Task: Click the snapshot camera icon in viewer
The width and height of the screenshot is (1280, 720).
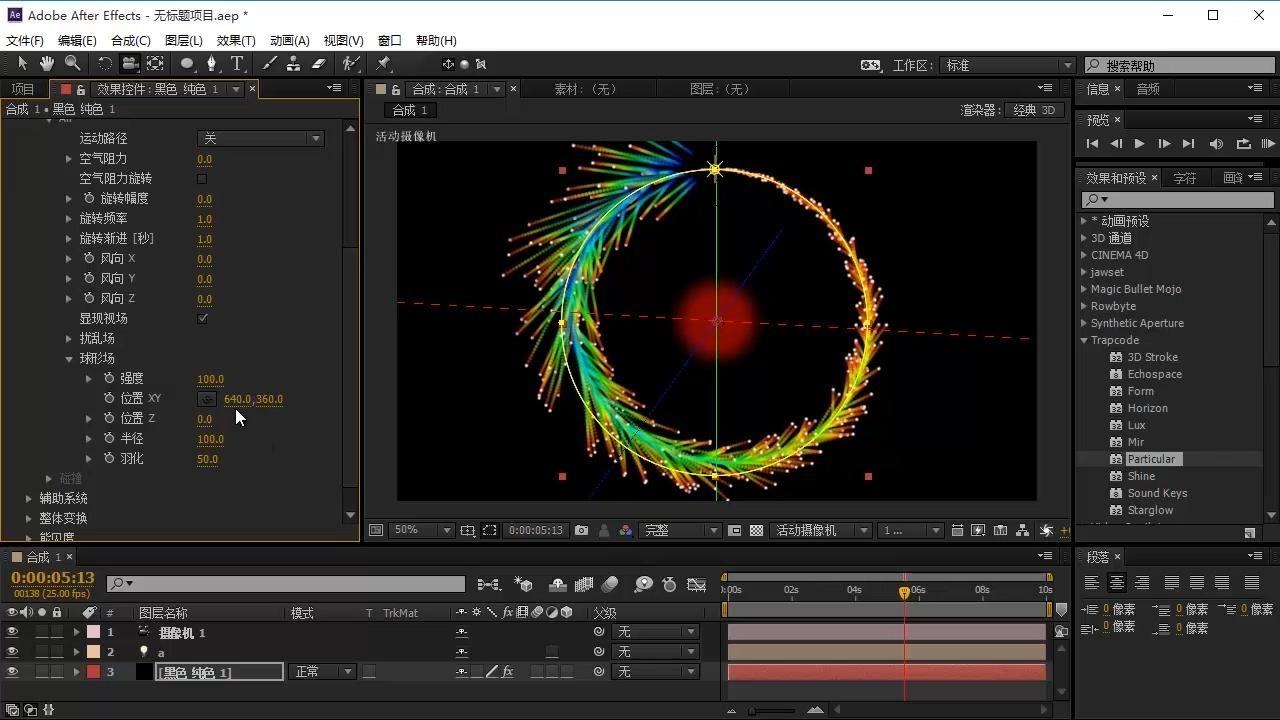Action: point(581,531)
